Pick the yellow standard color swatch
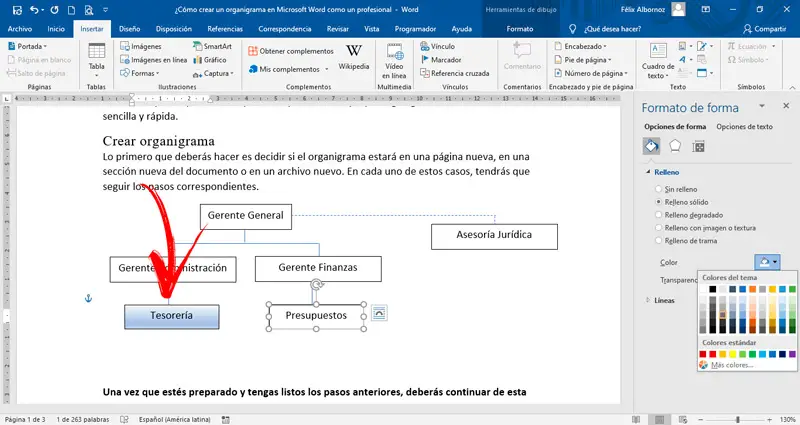The width and height of the screenshot is (800, 425). coord(733,354)
